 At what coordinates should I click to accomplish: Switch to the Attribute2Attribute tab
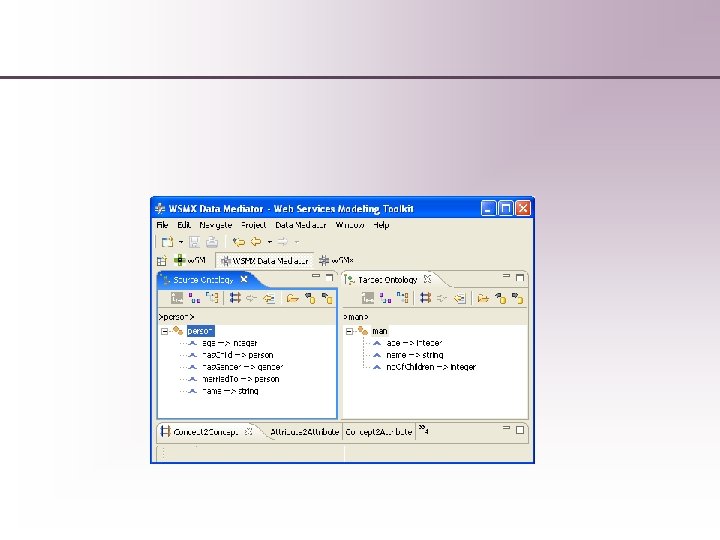305,432
